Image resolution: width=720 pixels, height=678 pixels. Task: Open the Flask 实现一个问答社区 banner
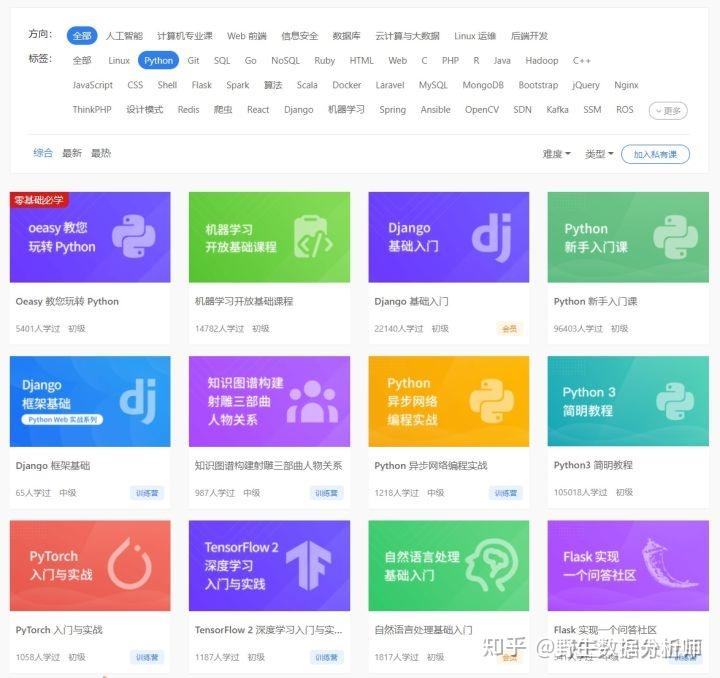[628, 566]
